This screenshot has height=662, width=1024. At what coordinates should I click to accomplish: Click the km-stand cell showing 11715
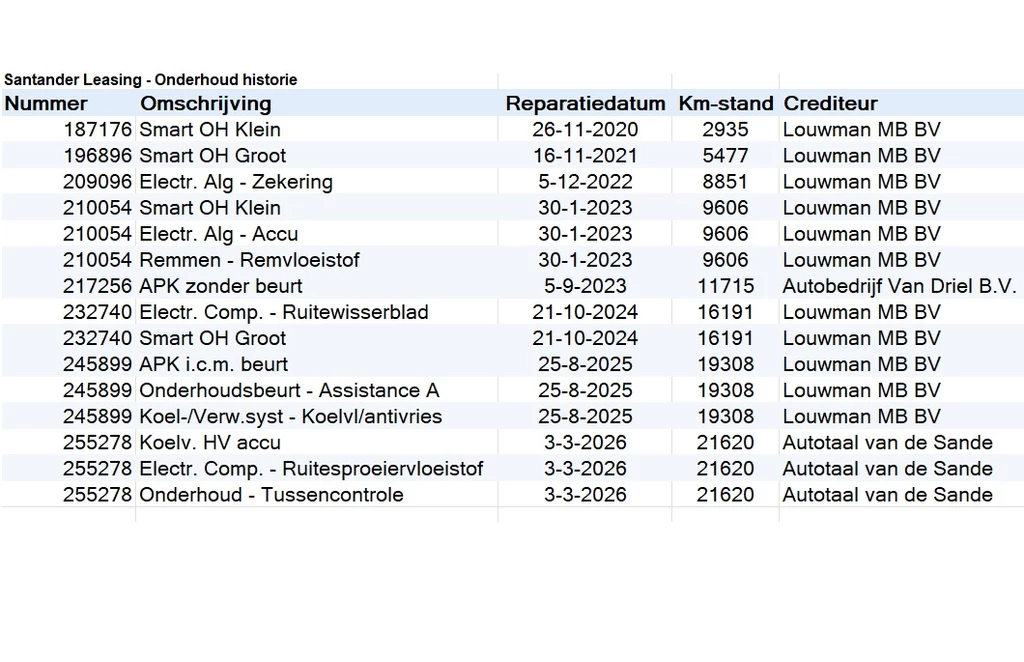click(726, 286)
